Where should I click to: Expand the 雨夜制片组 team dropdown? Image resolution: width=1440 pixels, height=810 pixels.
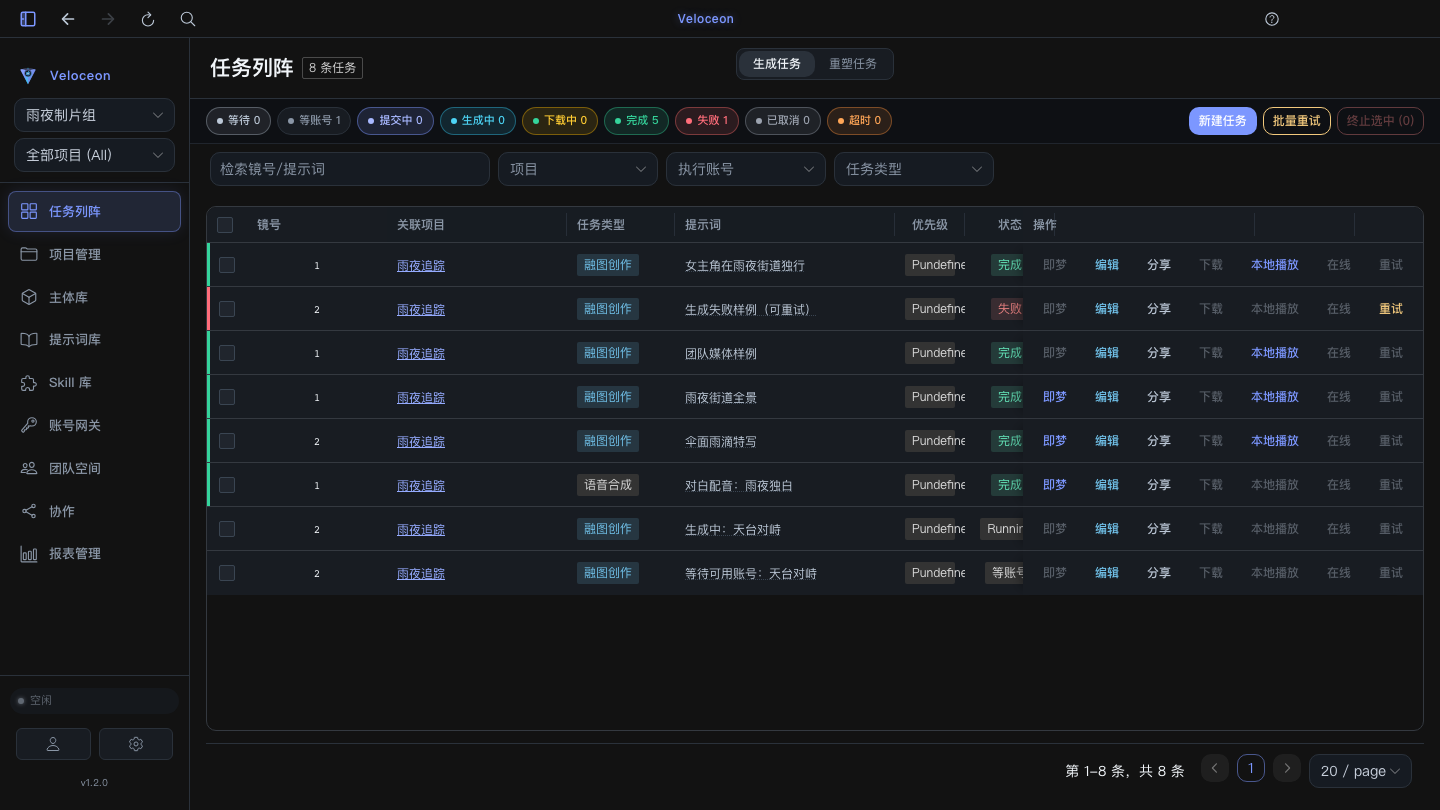click(x=94, y=115)
